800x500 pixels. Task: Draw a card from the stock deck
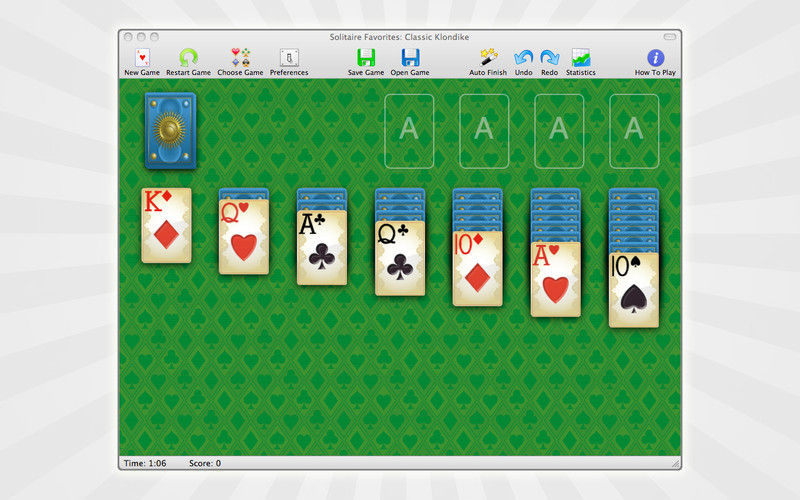(x=170, y=131)
